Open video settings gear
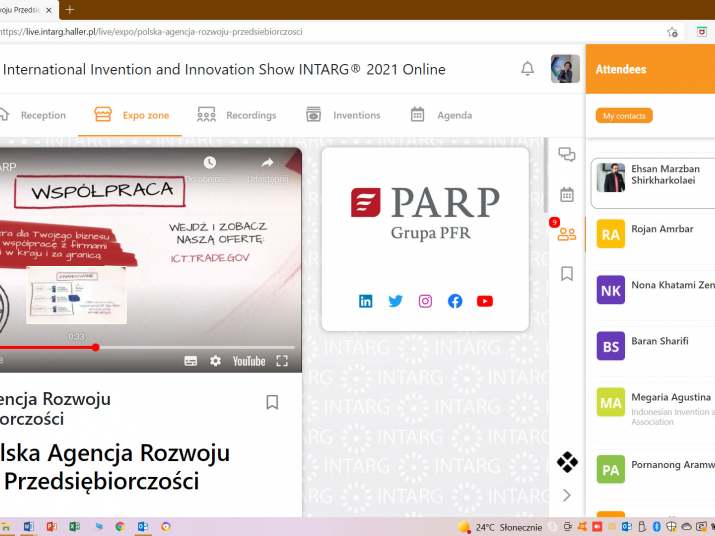The image size is (715, 536). click(215, 361)
